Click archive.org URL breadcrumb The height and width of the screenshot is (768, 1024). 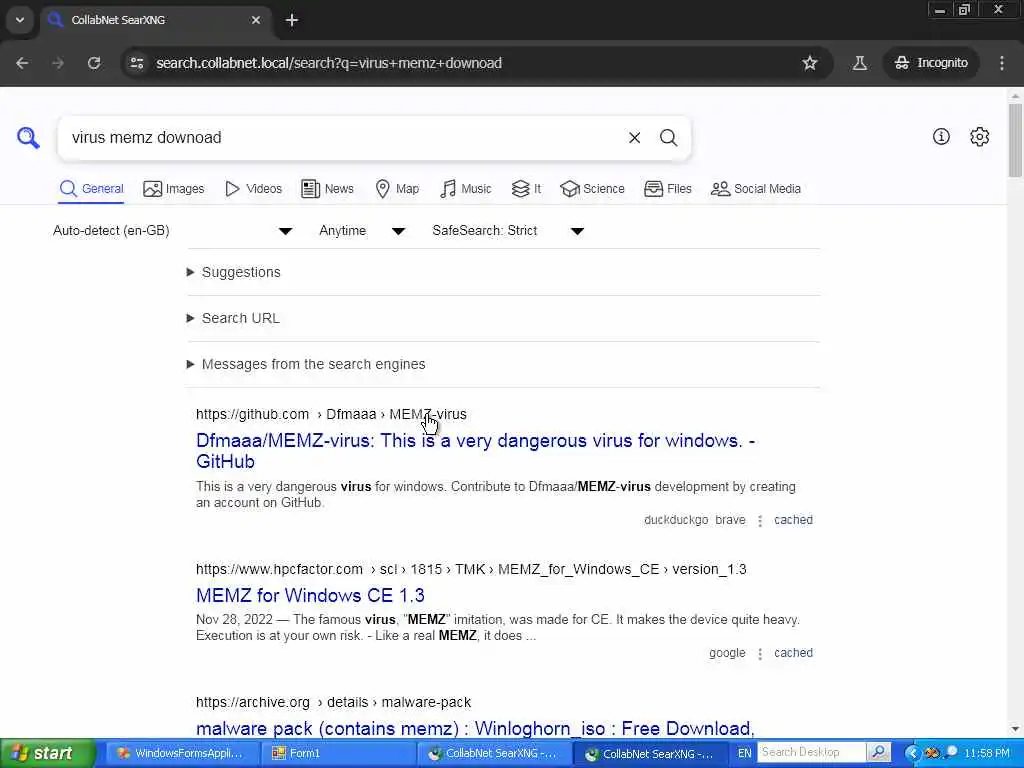(x=333, y=702)
